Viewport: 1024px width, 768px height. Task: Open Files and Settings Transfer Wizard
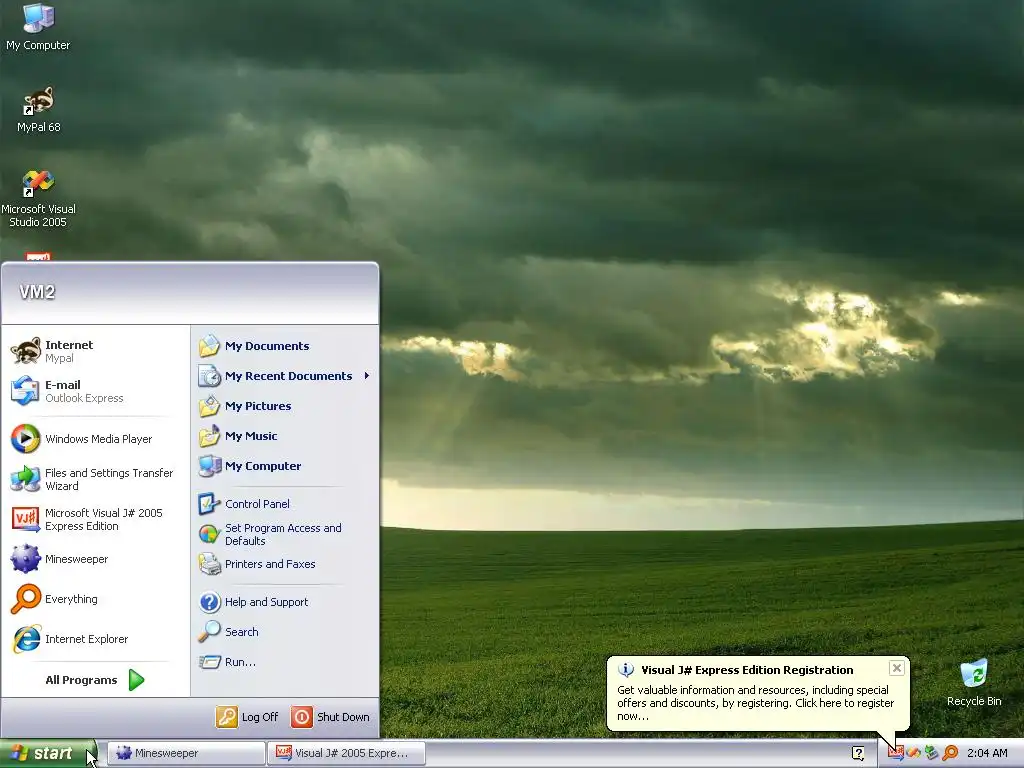point(96,479)
